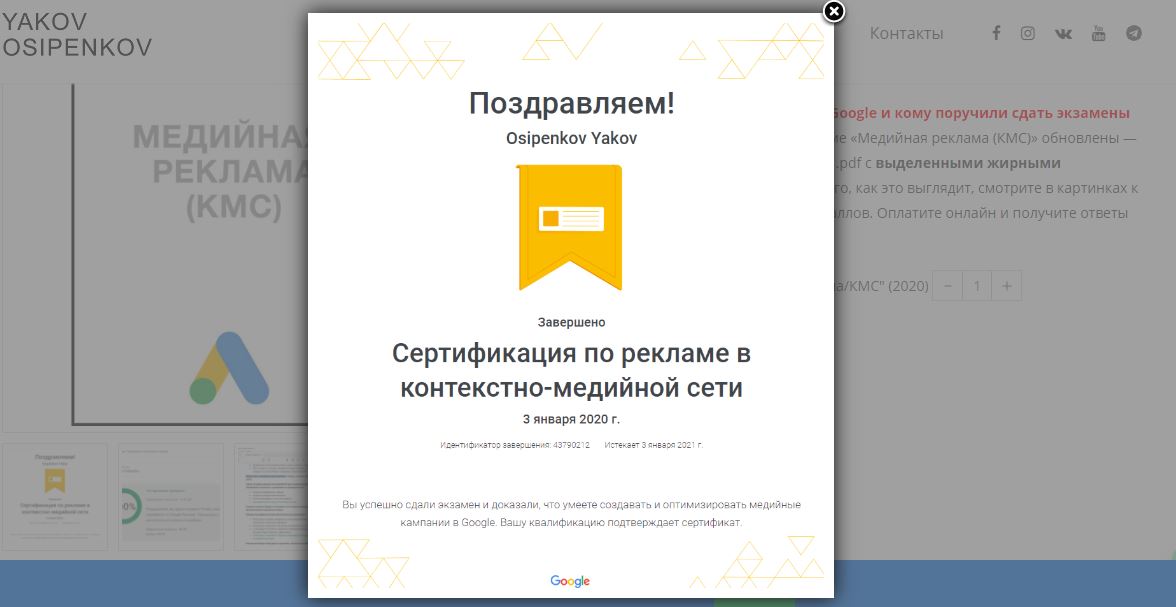Click the yellow award ribbon on the certificate
Image resolution: width=1176 pixels, height=607 pixels.
[569, 225]
